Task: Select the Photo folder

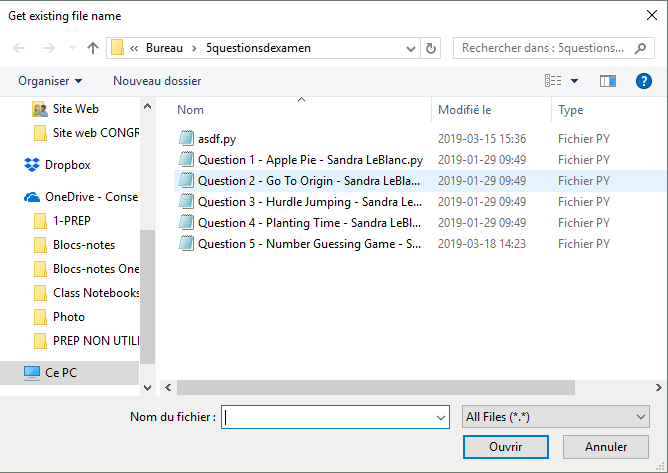Action: click(69, 317)
